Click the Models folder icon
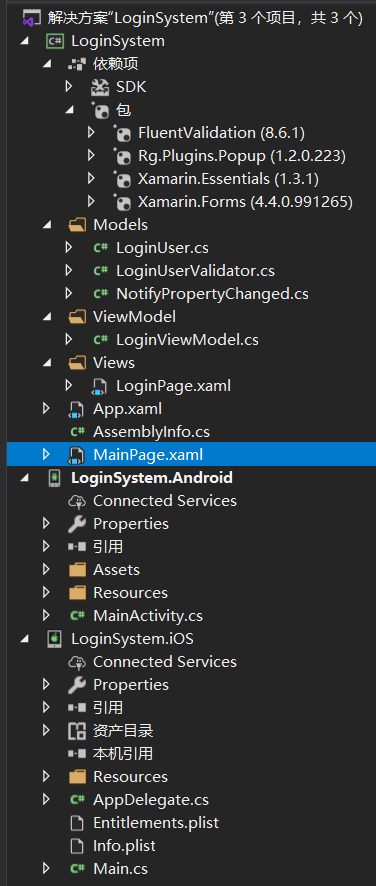 [x=77, y=225]
